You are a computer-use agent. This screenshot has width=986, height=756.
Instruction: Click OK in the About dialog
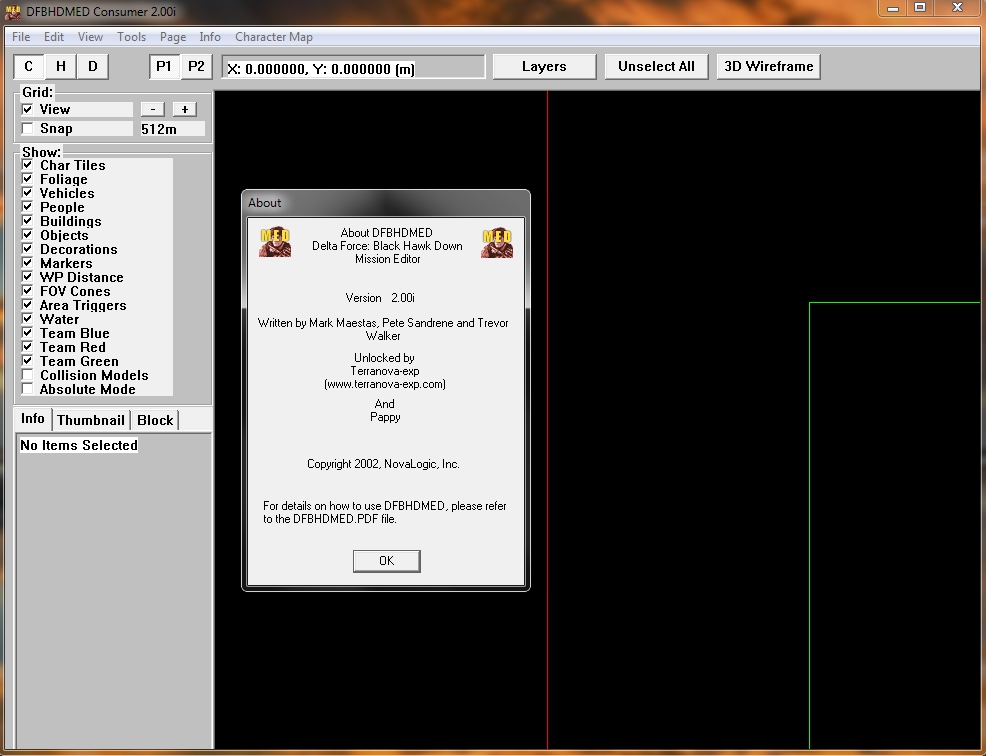pos(387,561)
